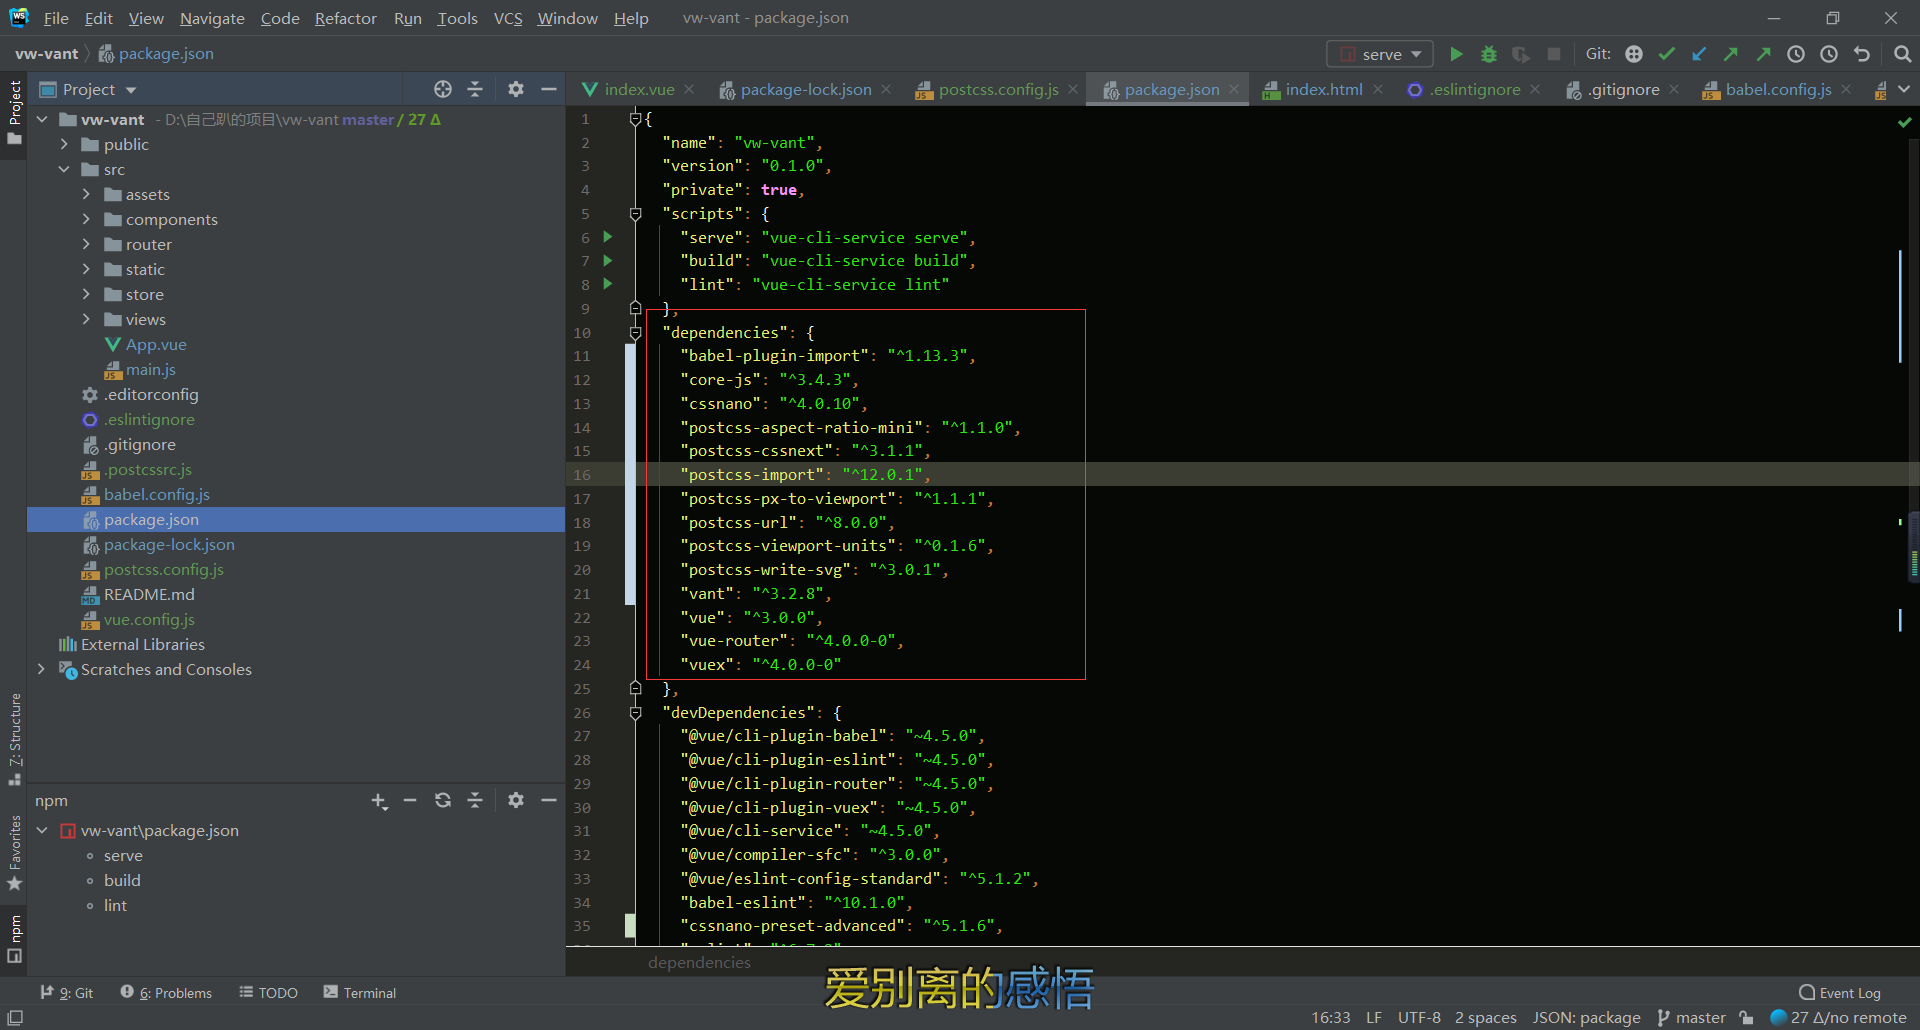
Task: Select build script in npm panel
Action: [122, 880]
